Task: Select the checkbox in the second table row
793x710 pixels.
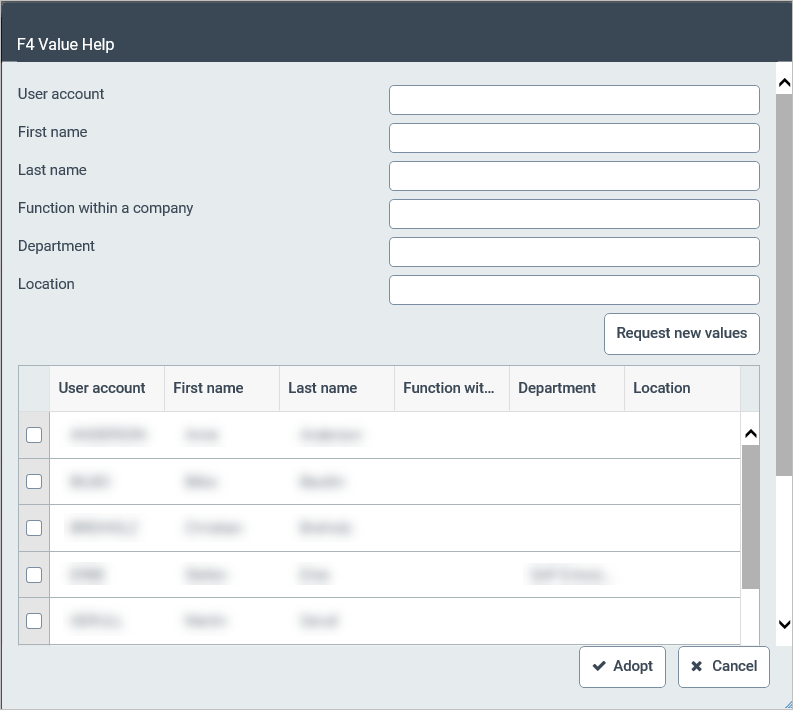Action: [x=34, y=481]
